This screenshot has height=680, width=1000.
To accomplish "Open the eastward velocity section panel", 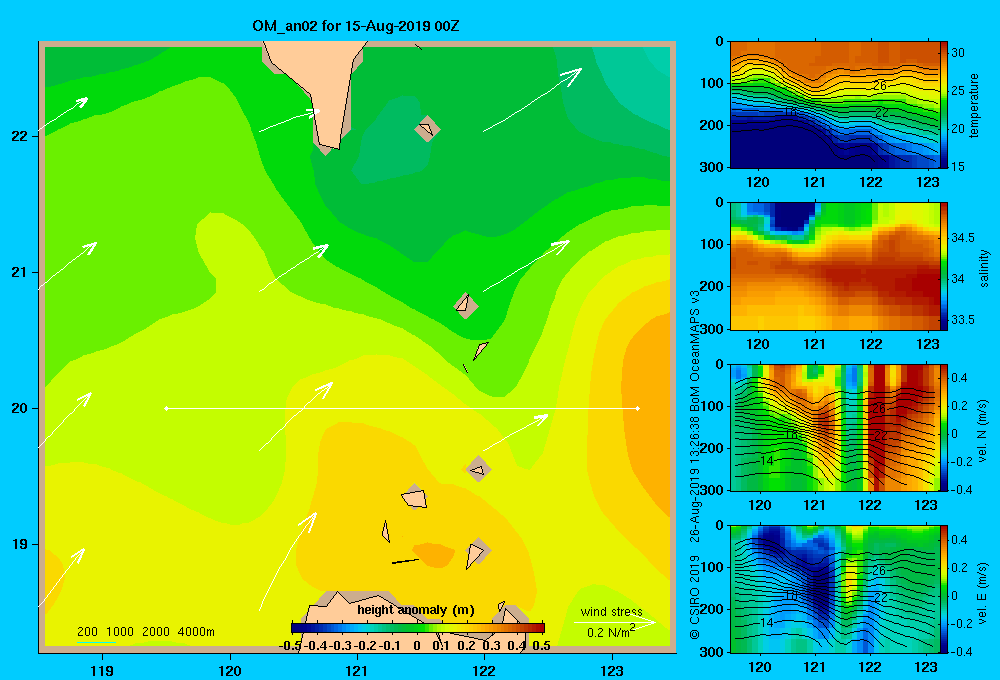I will (x=834, y=589).
